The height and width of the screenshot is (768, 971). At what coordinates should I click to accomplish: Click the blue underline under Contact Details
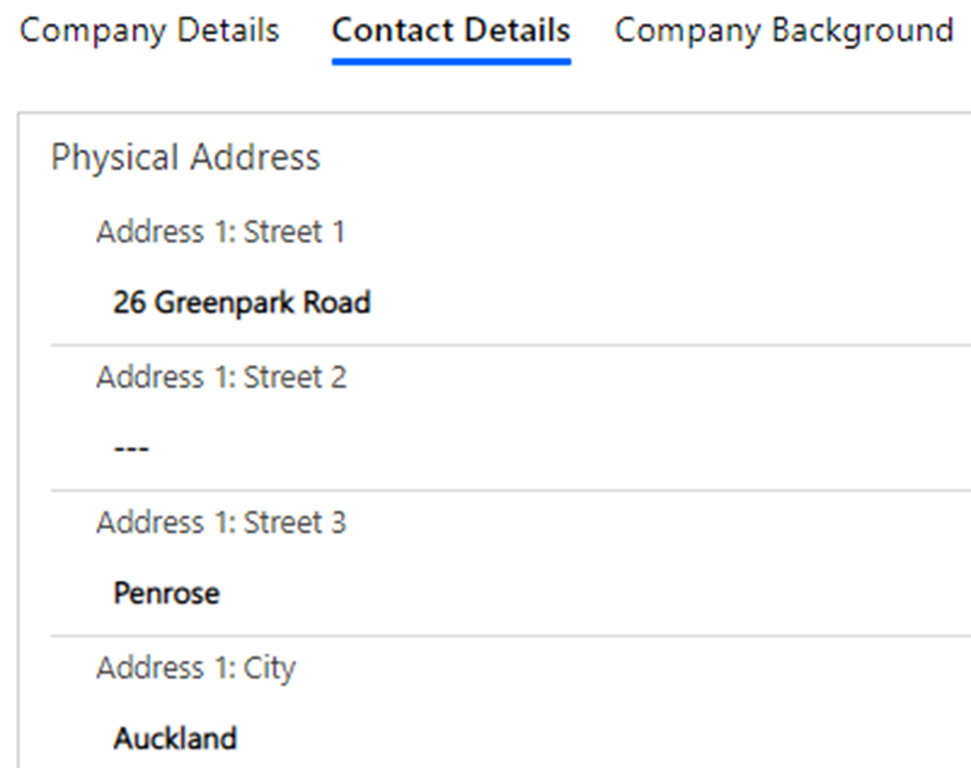(x=451, y=61)
